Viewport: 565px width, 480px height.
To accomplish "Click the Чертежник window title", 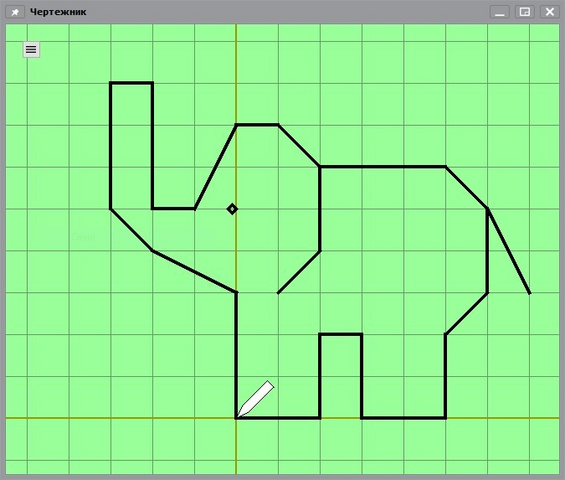I will point(58,12).
